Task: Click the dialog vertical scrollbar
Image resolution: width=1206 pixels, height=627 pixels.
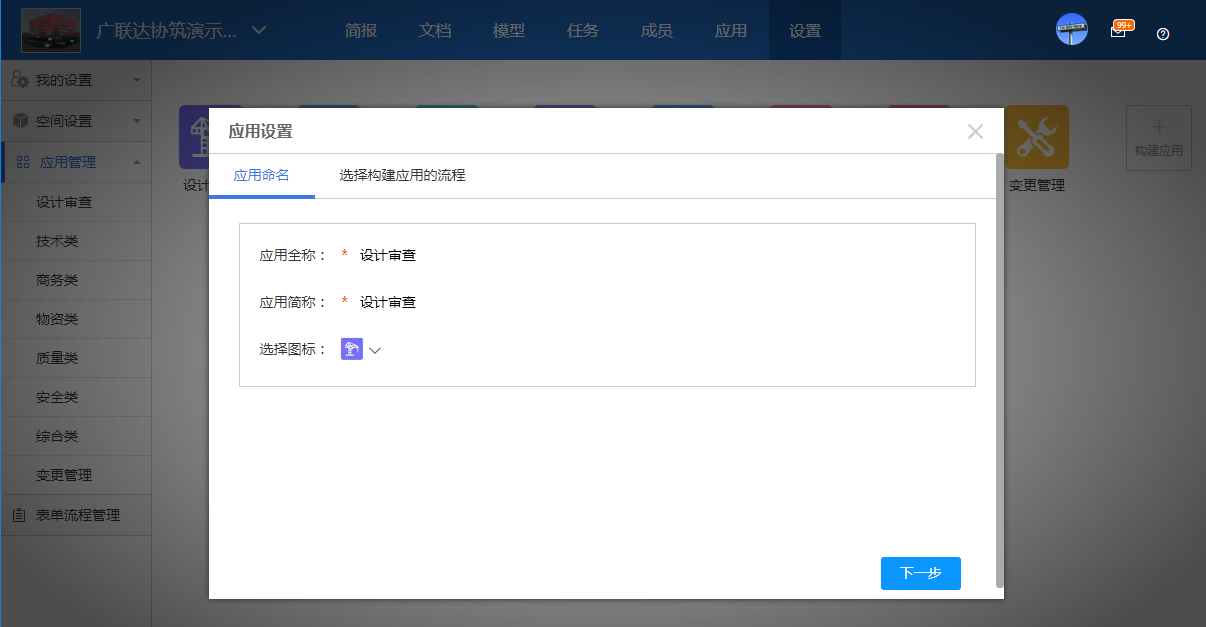Action: [1000, 370]
